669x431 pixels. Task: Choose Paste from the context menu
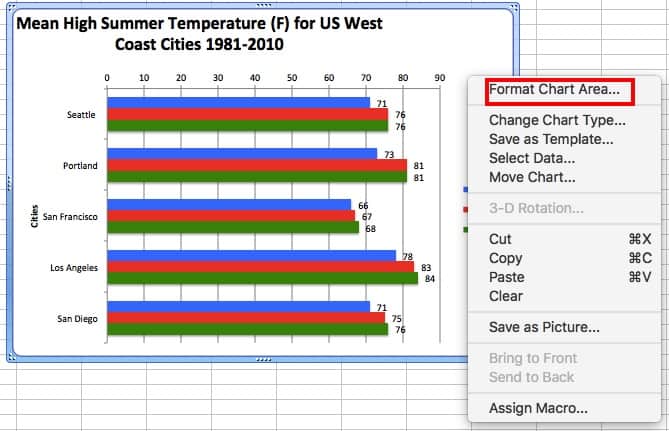[506, 277]
